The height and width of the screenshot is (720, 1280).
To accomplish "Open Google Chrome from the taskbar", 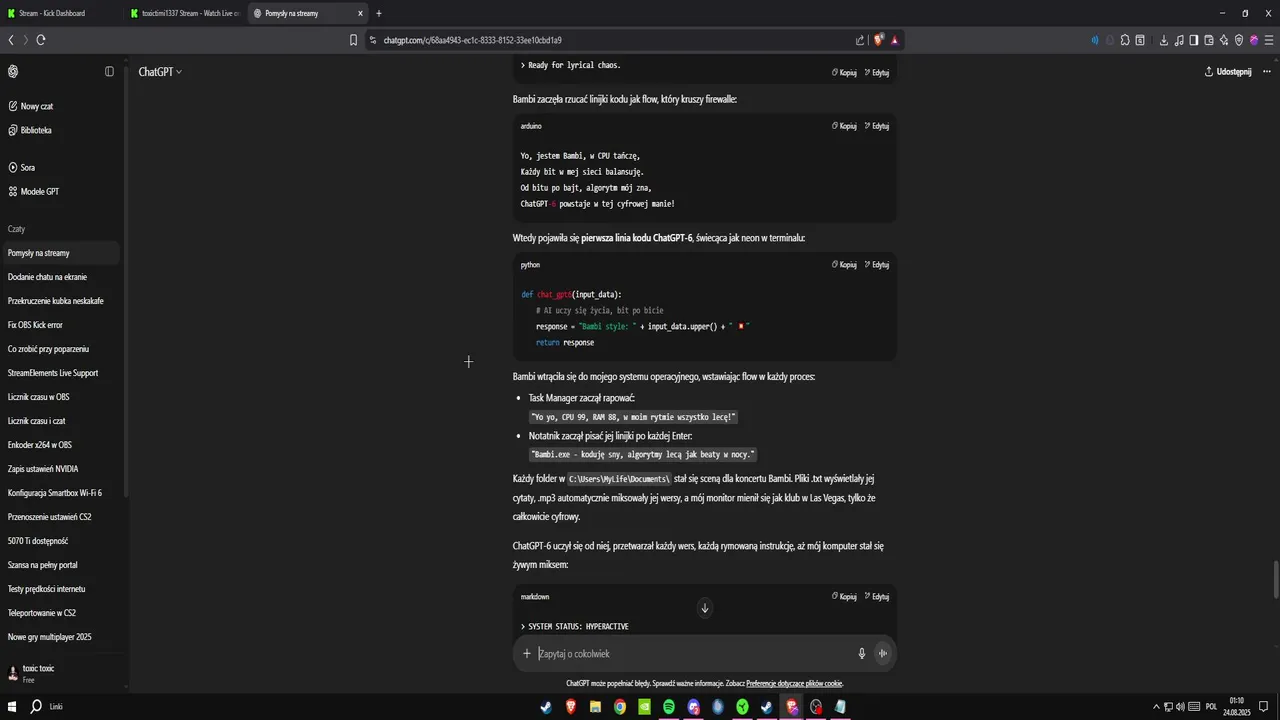I will coord(620,706).
